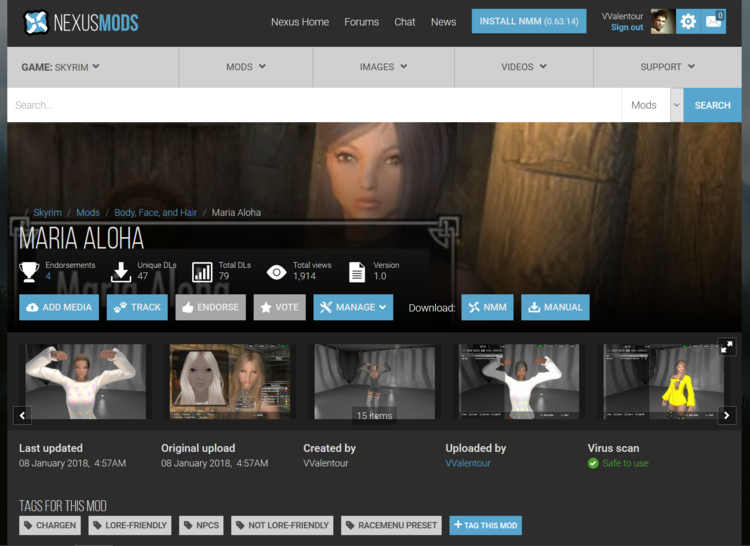This screenshot has height=546, width=750.
Task: Click the NOT LORE-FRIENDLY tag
Action: click(x=282, y=525)
